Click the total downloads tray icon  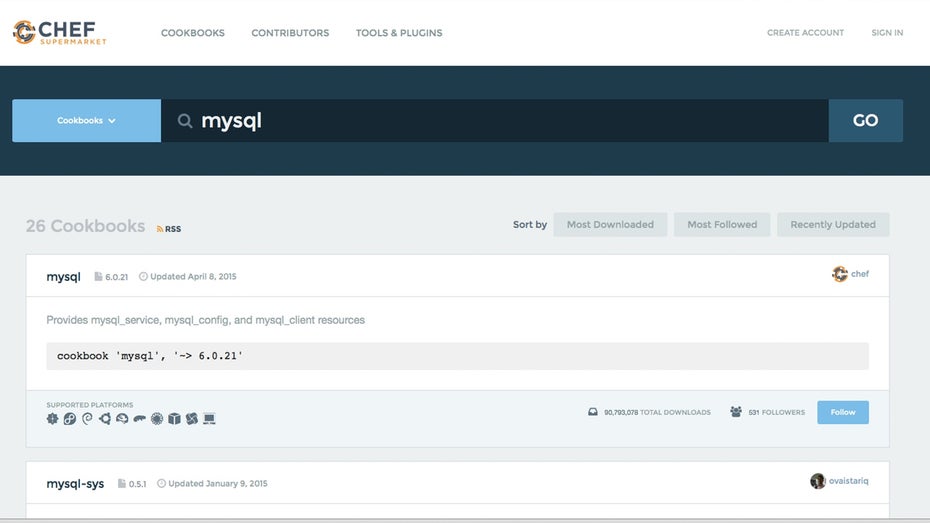[x=593, y=412]
